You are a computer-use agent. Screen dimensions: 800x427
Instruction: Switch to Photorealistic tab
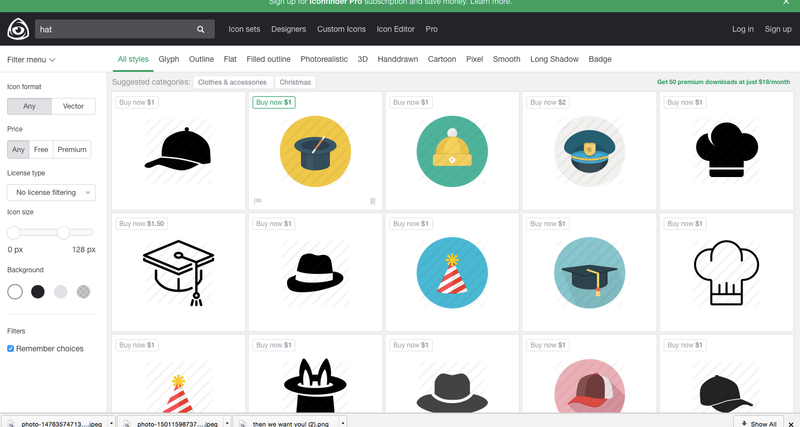[x=324, y=59]
